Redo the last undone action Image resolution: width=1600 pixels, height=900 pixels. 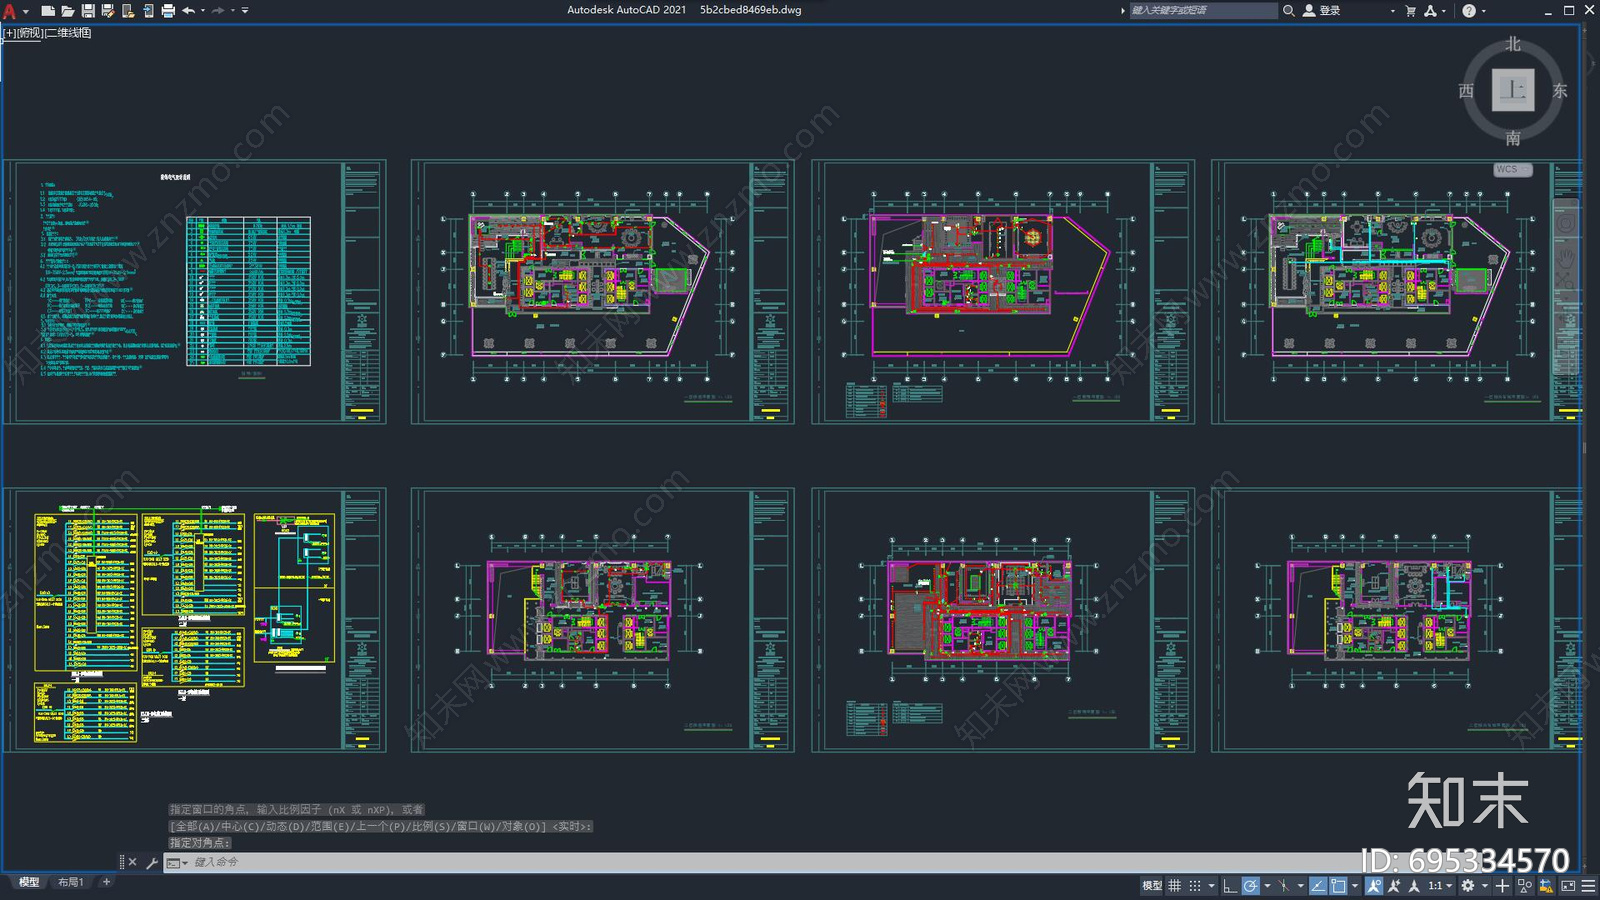coord(218,11)
